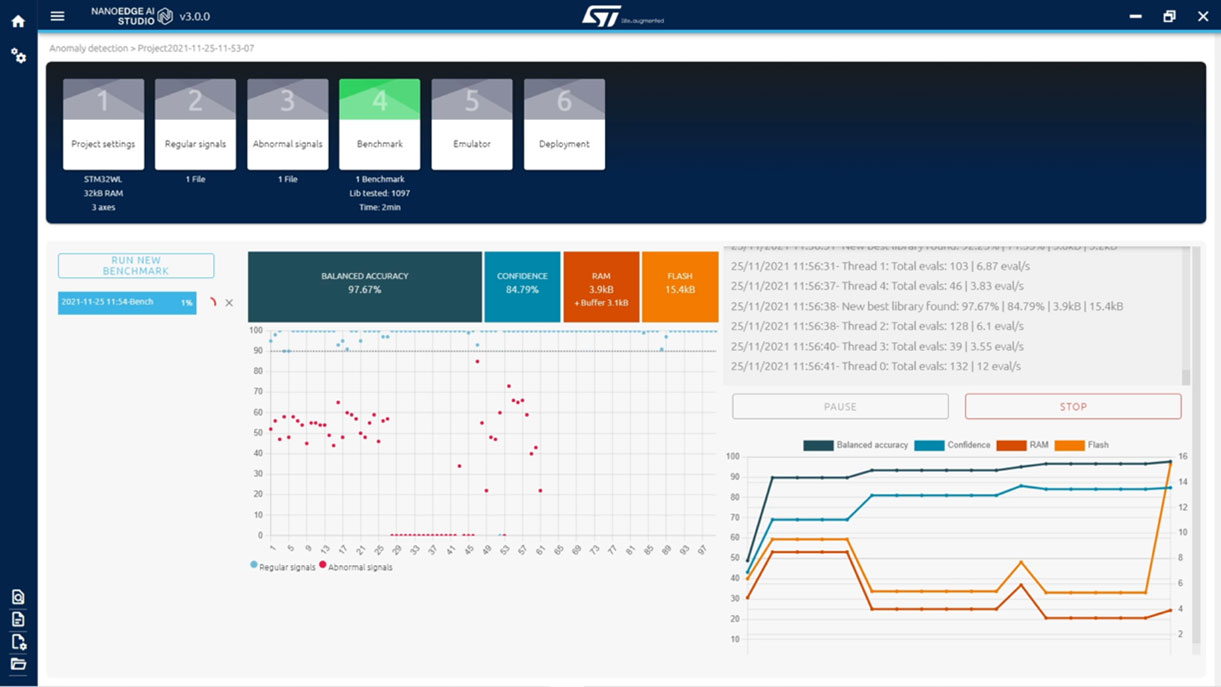Click RUN NEW BENCHMARK
This screenshot has width=1221, height=687.
(136, 265)
